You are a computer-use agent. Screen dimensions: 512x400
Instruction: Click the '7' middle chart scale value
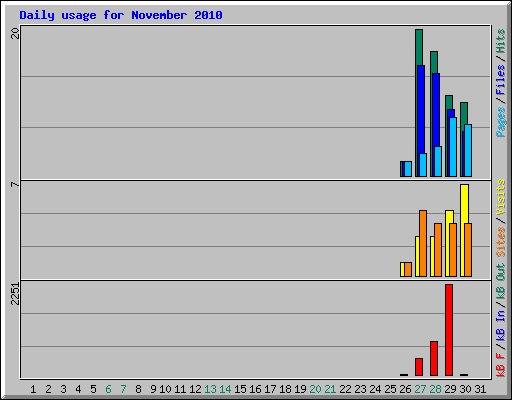[x=15, y=184]
